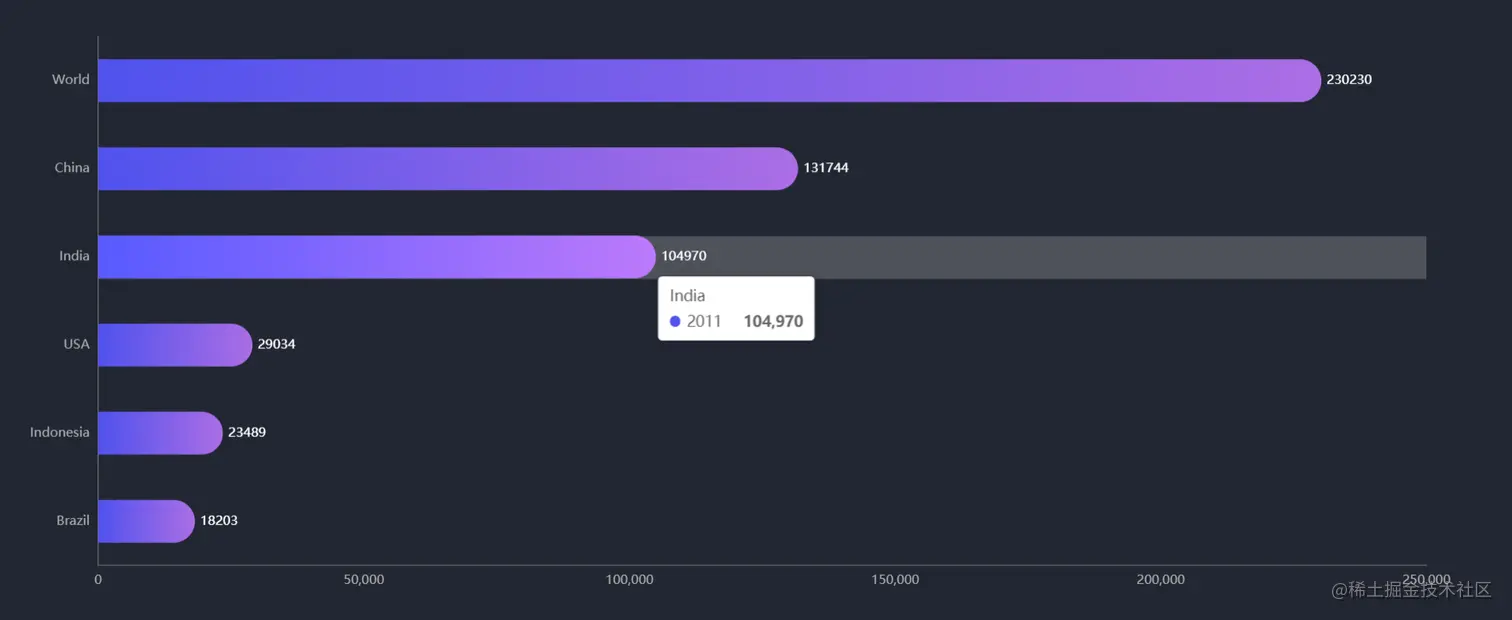Click the 104970 label beside India bar

pyautogui.click(x=684, y=256)
